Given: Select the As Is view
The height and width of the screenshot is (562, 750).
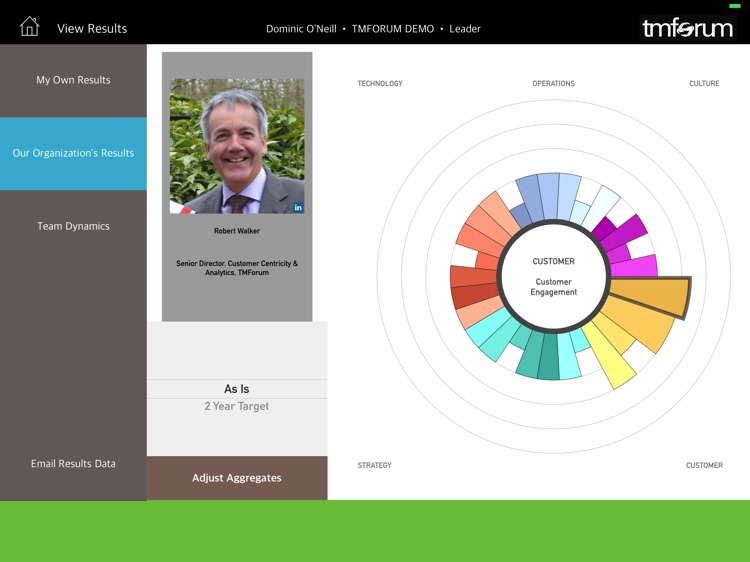Looking at the screenshot, I should click(x=237, y=389).
